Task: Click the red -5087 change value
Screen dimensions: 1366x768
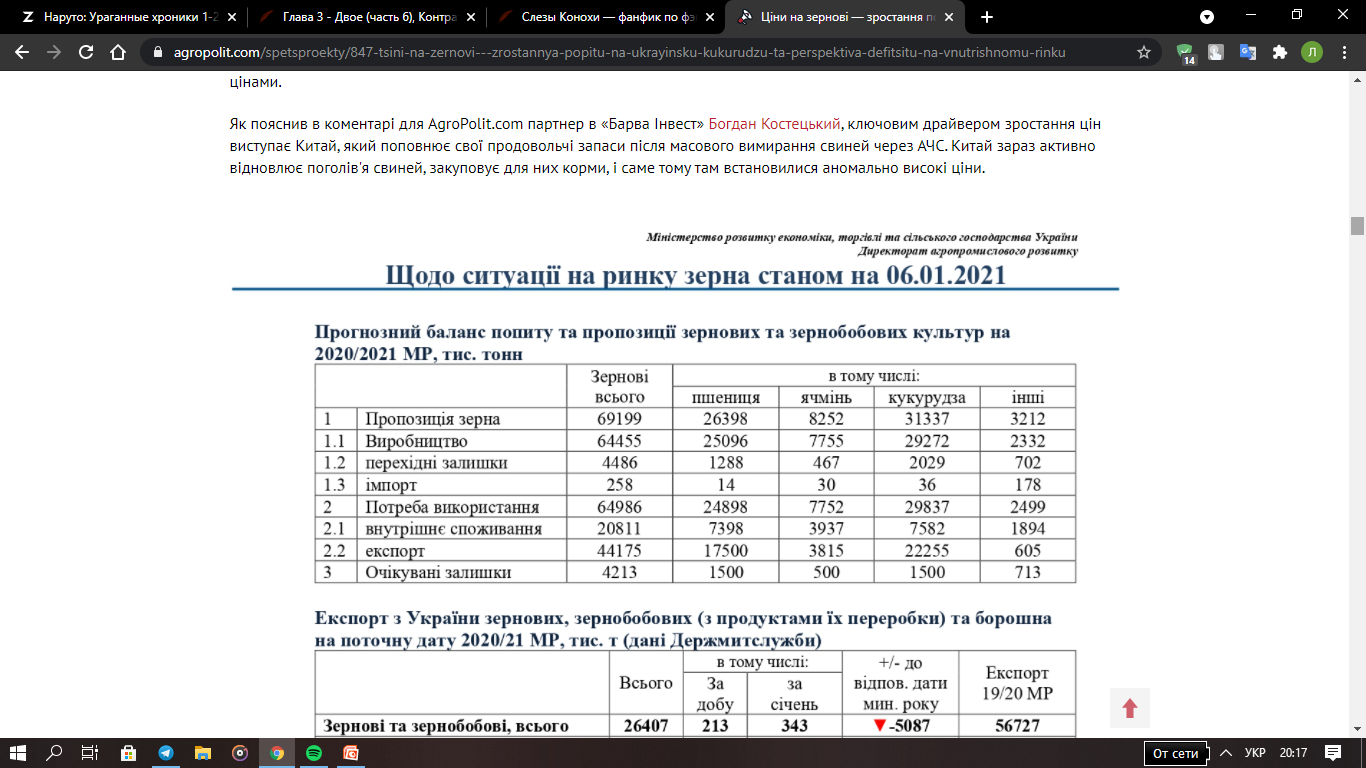Action: 902,726
